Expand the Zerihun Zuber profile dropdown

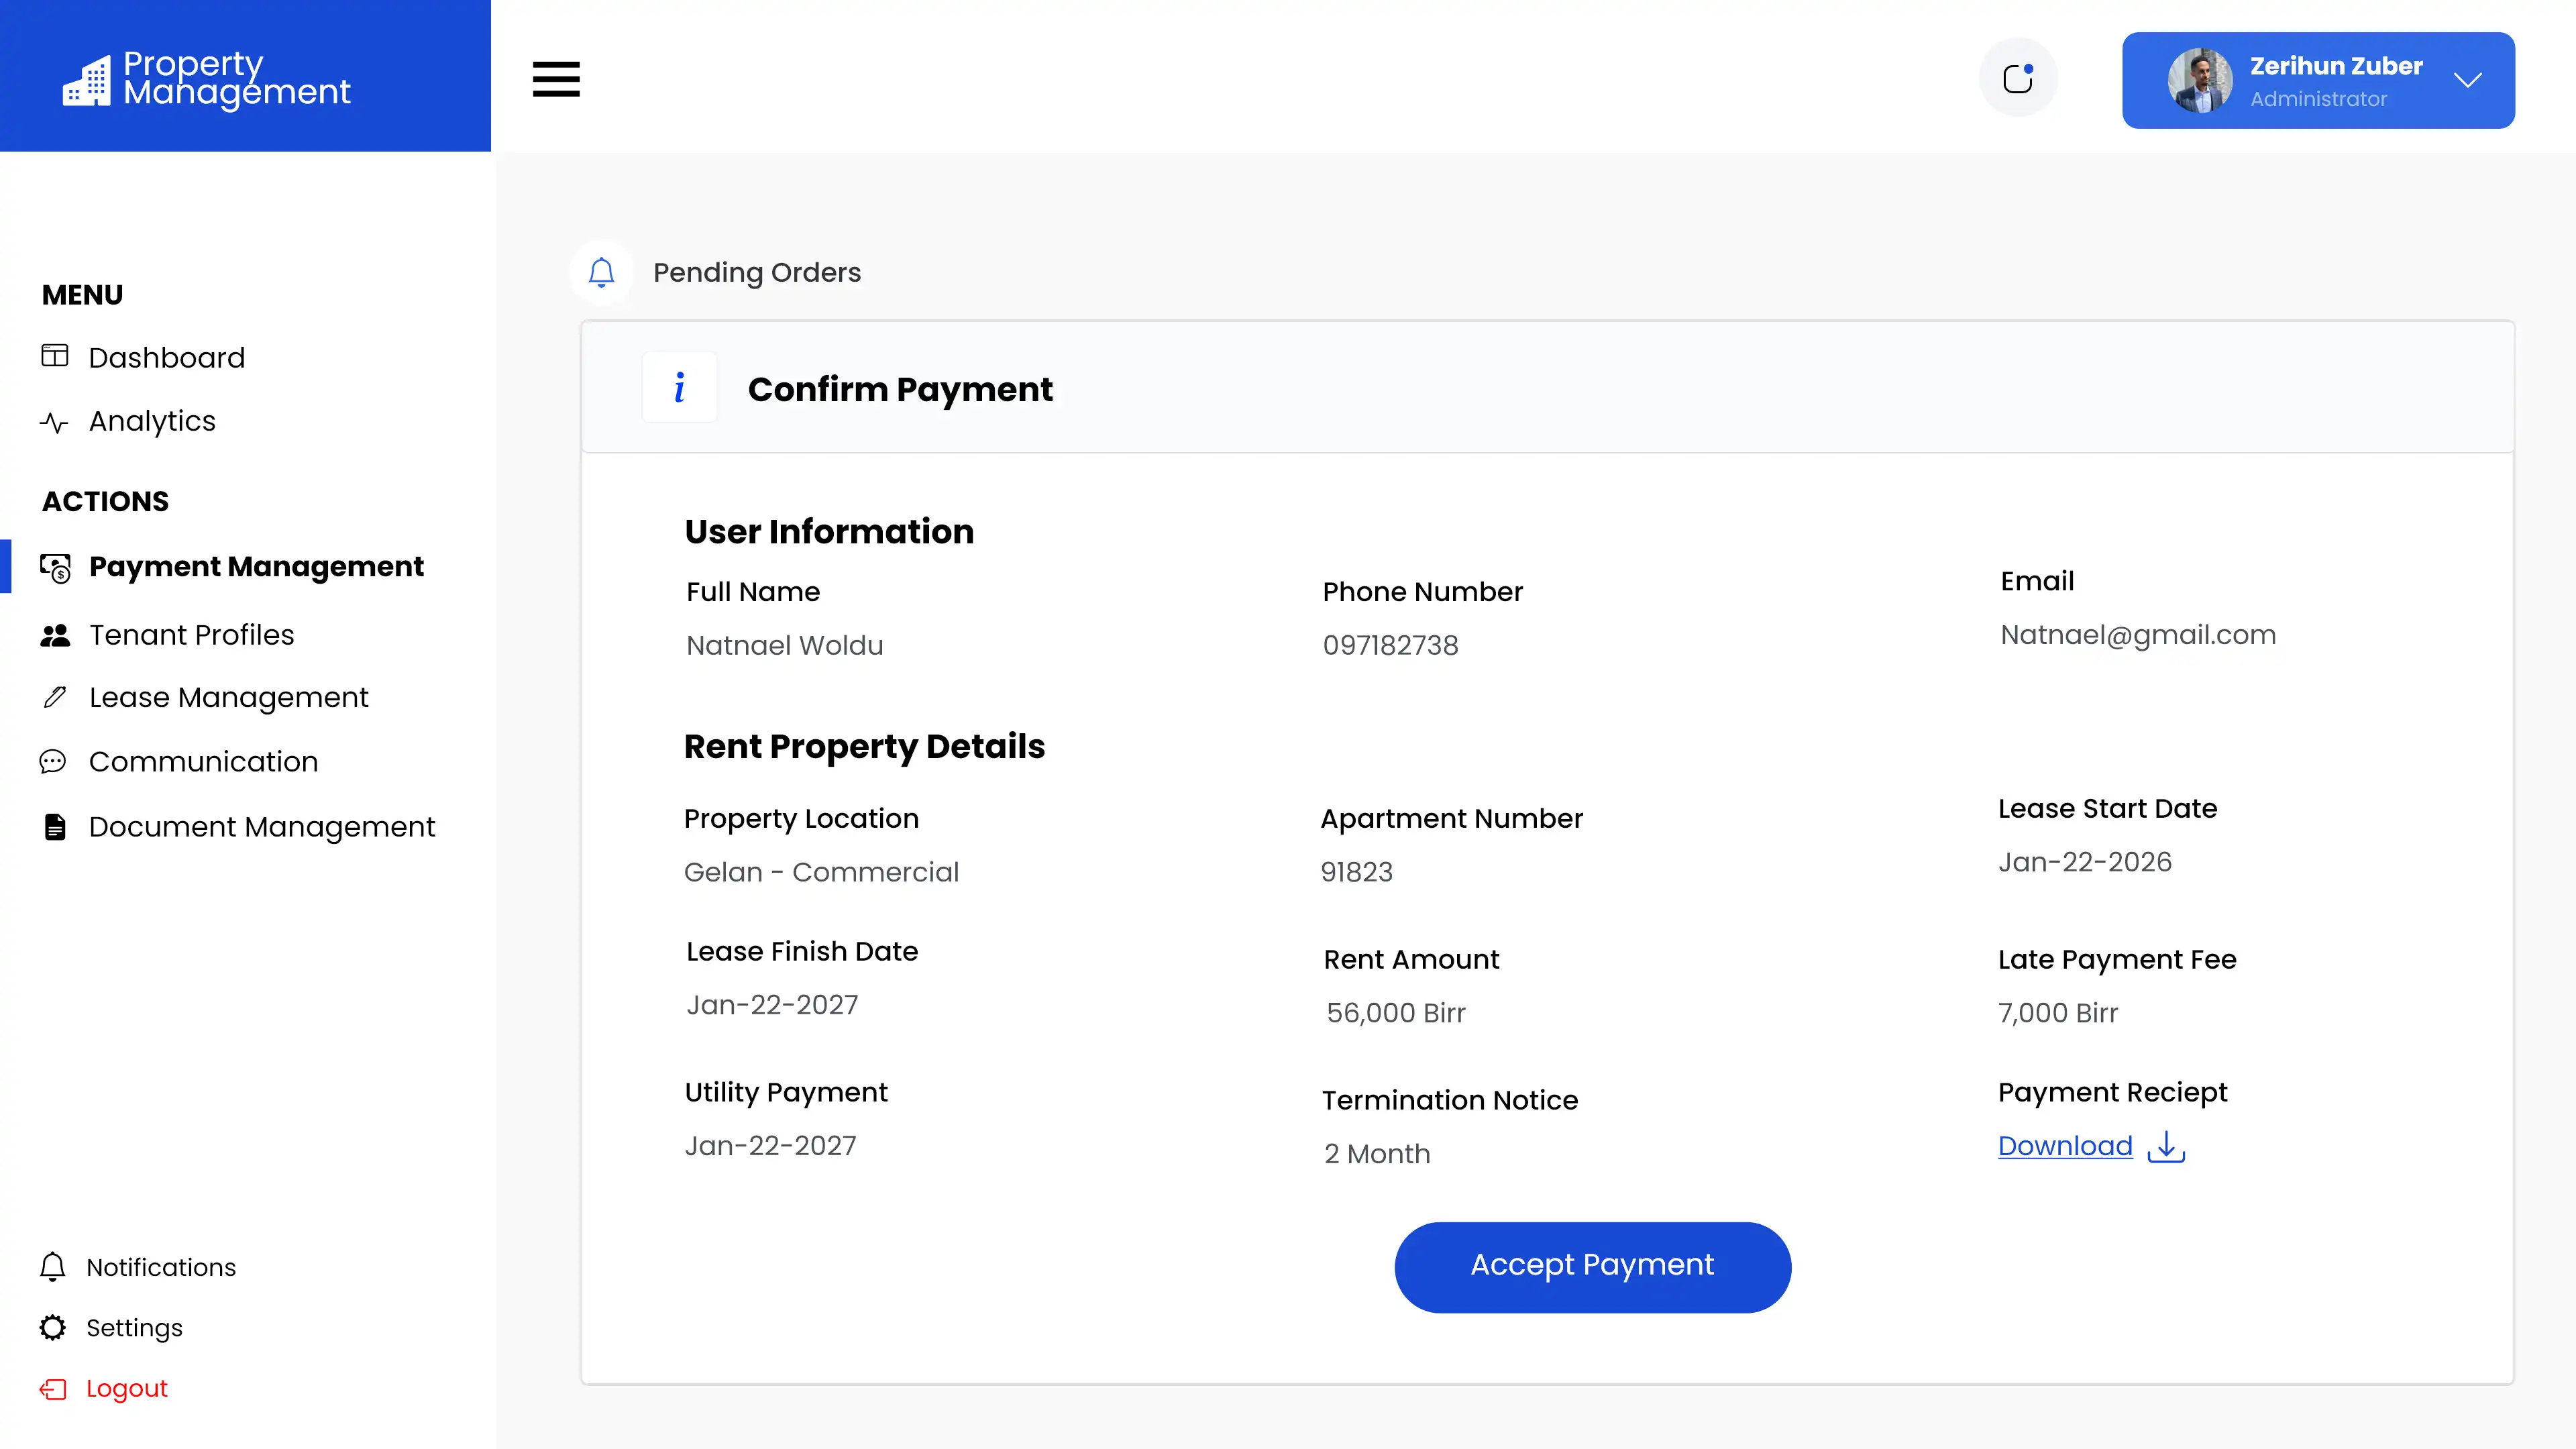coord(2467,80)
